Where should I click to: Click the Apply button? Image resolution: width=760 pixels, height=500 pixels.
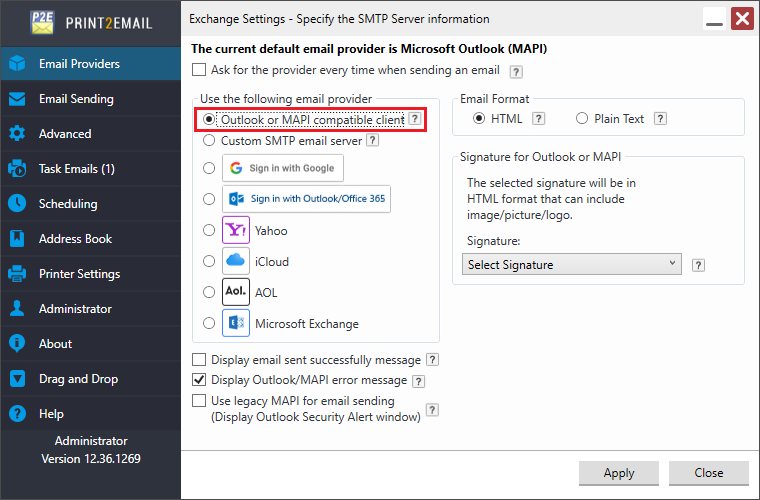pyautogui.click(x=619, y=473)
